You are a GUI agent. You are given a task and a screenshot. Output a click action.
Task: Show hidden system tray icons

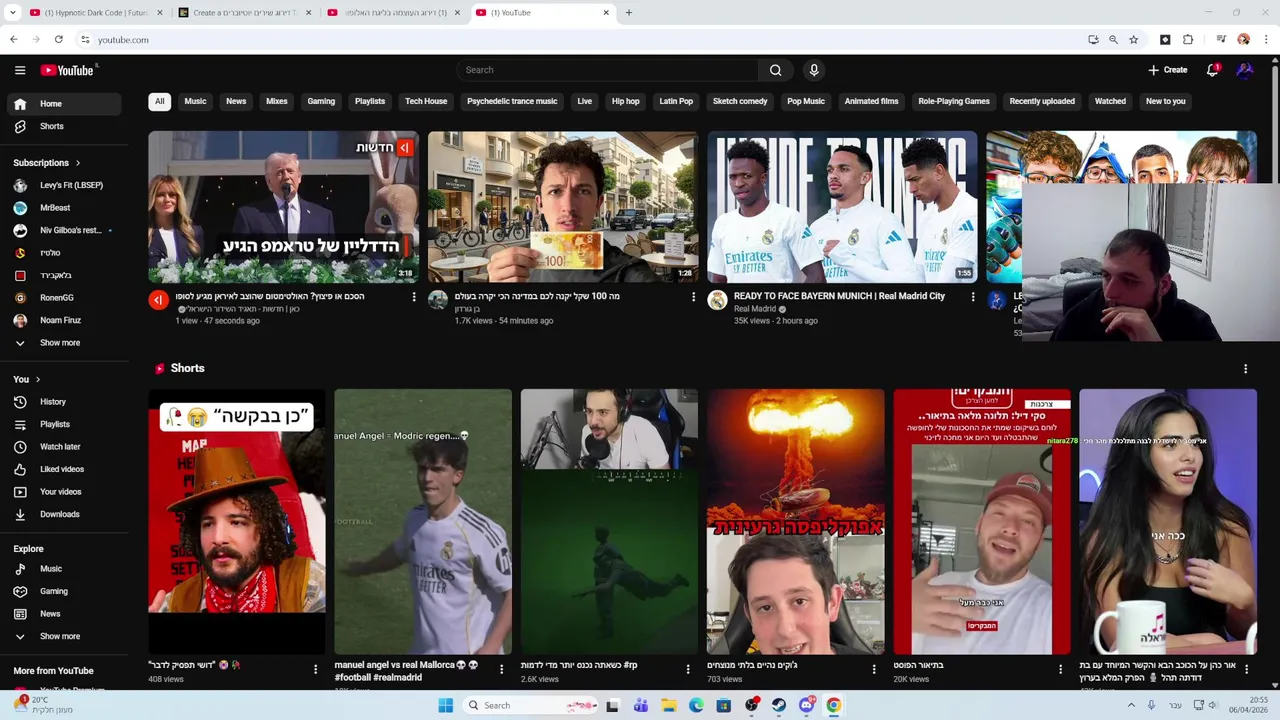pyautogui.click(x=1133, y=705)
